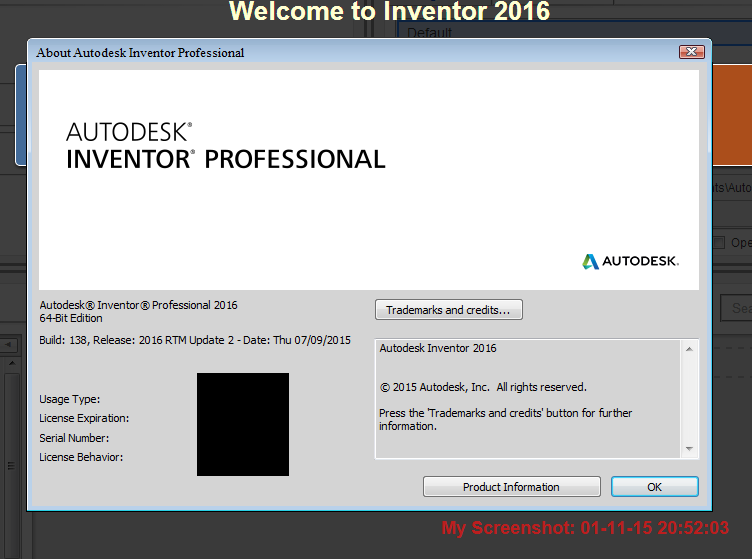Click the '© 2015 Autodesk, Inc.' copyright line

pos(483,387)
